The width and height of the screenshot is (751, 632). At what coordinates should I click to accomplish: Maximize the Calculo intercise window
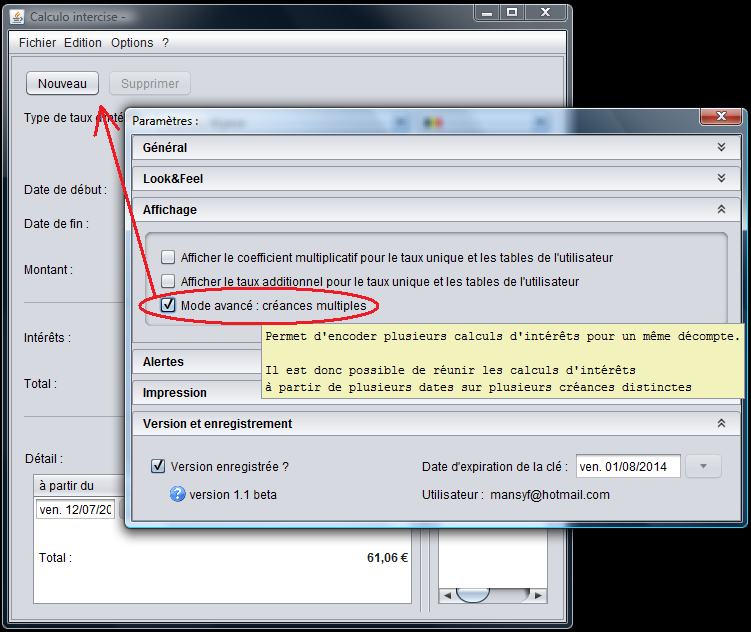click(x=511, y=14)
